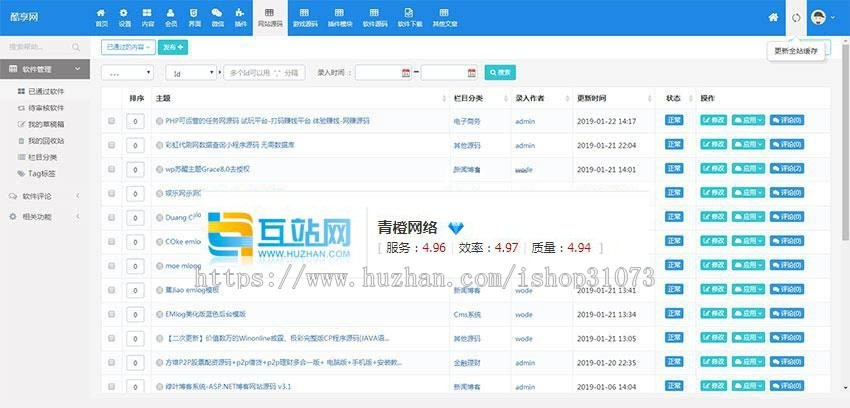
Task: Open the 界面 interface icon in top nav
Action: (194, 17)
